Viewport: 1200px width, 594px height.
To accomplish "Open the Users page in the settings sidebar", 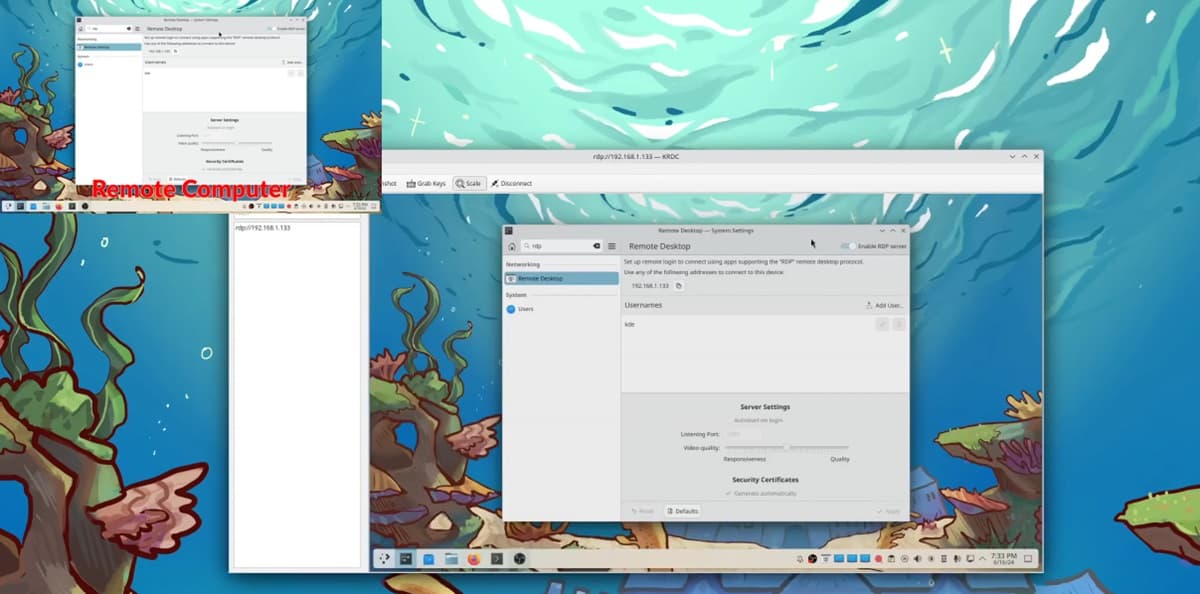I will click(561, 309).
